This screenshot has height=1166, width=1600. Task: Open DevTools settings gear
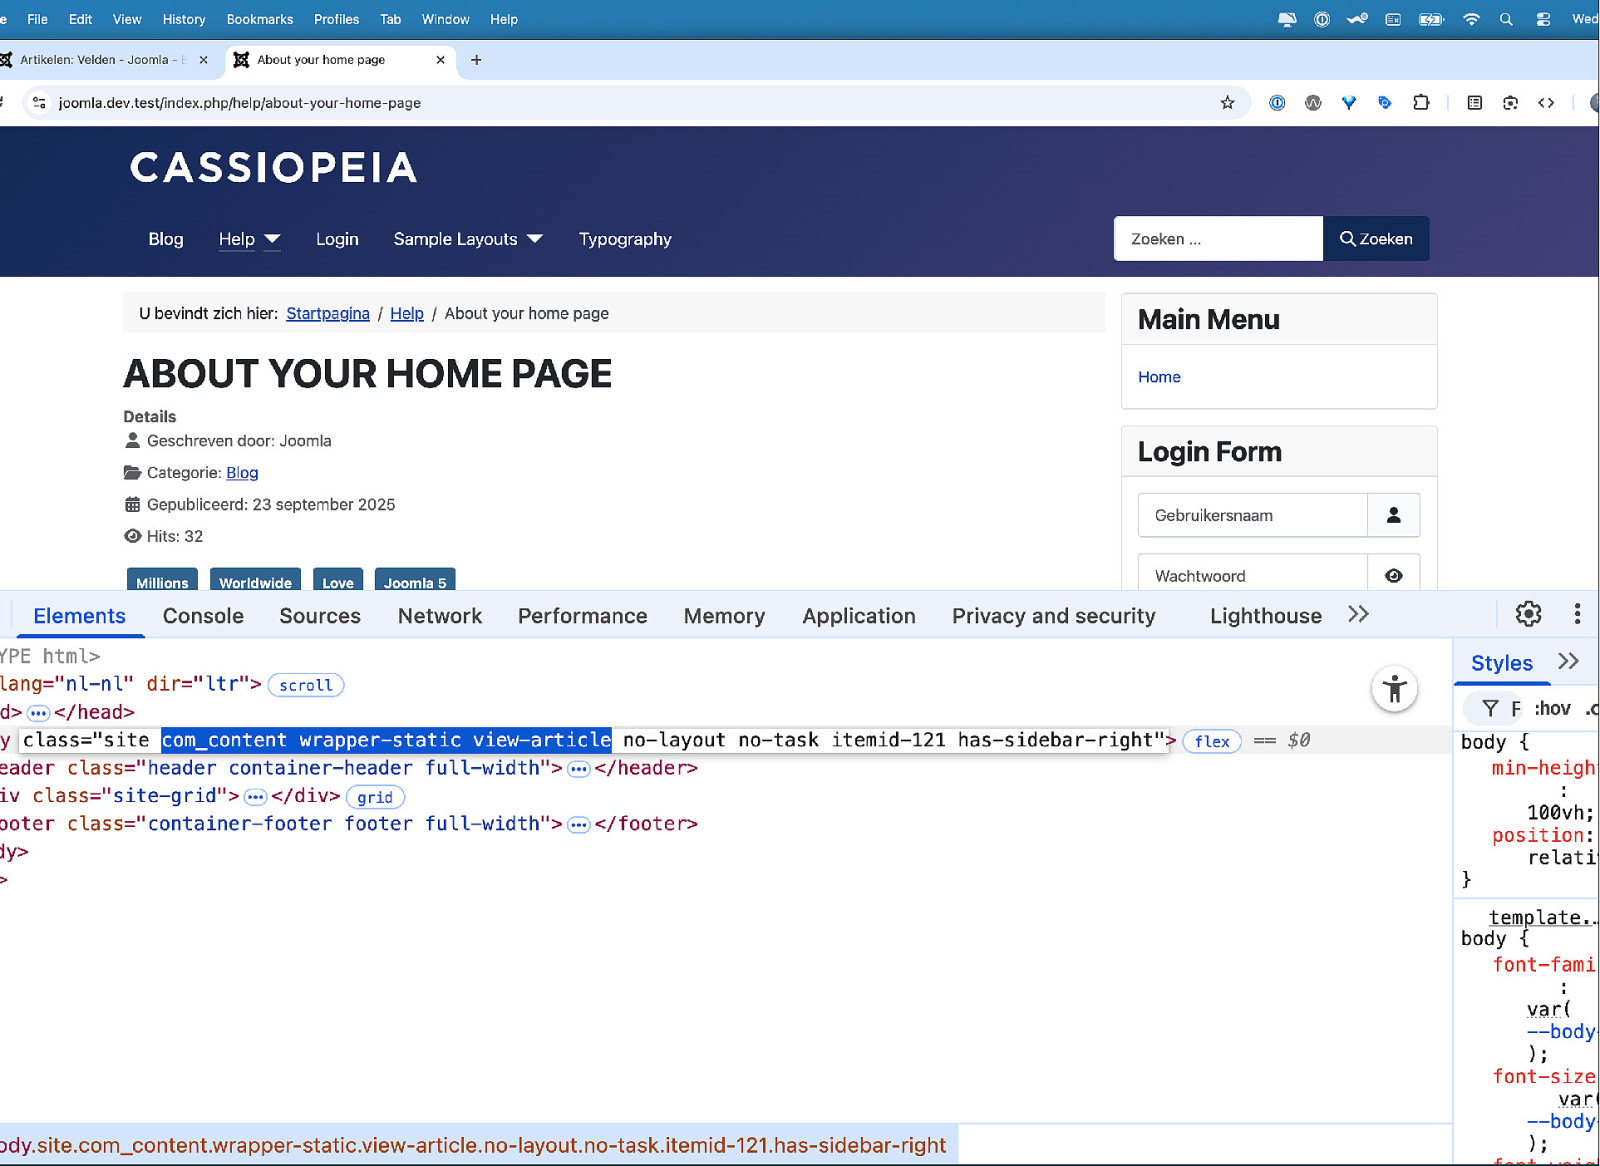pos(1528,614)
